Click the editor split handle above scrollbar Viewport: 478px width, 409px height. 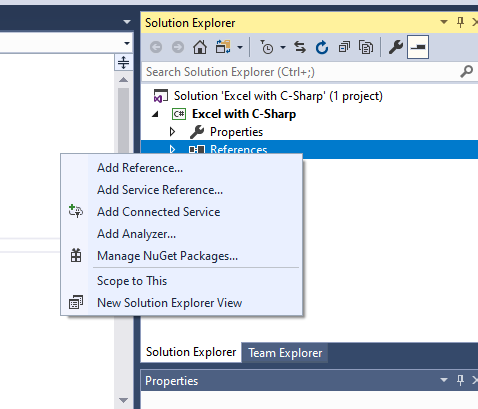tap(123, 62)
